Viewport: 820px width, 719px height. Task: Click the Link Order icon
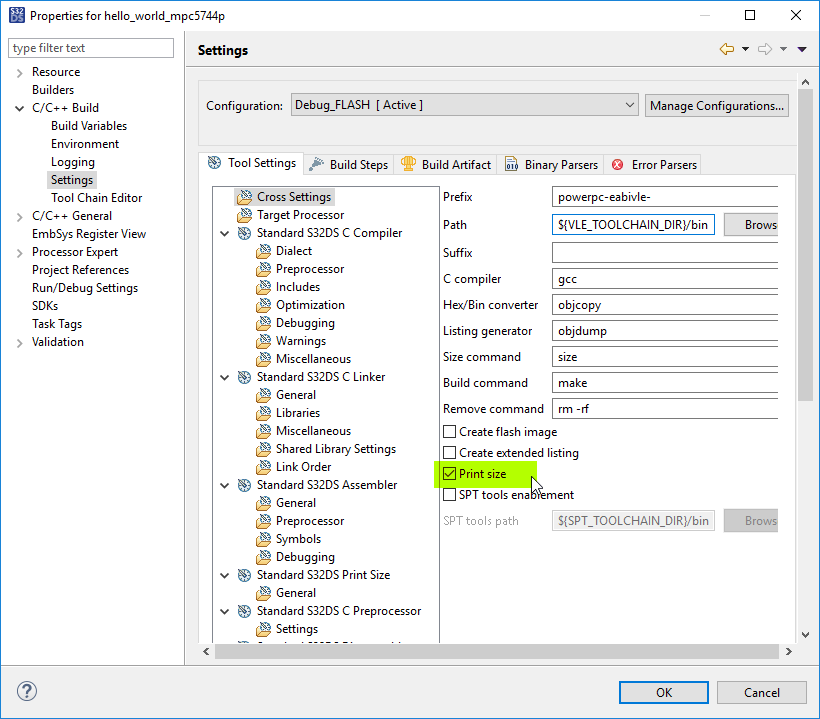pyautogui.click(x=264, y=467)
